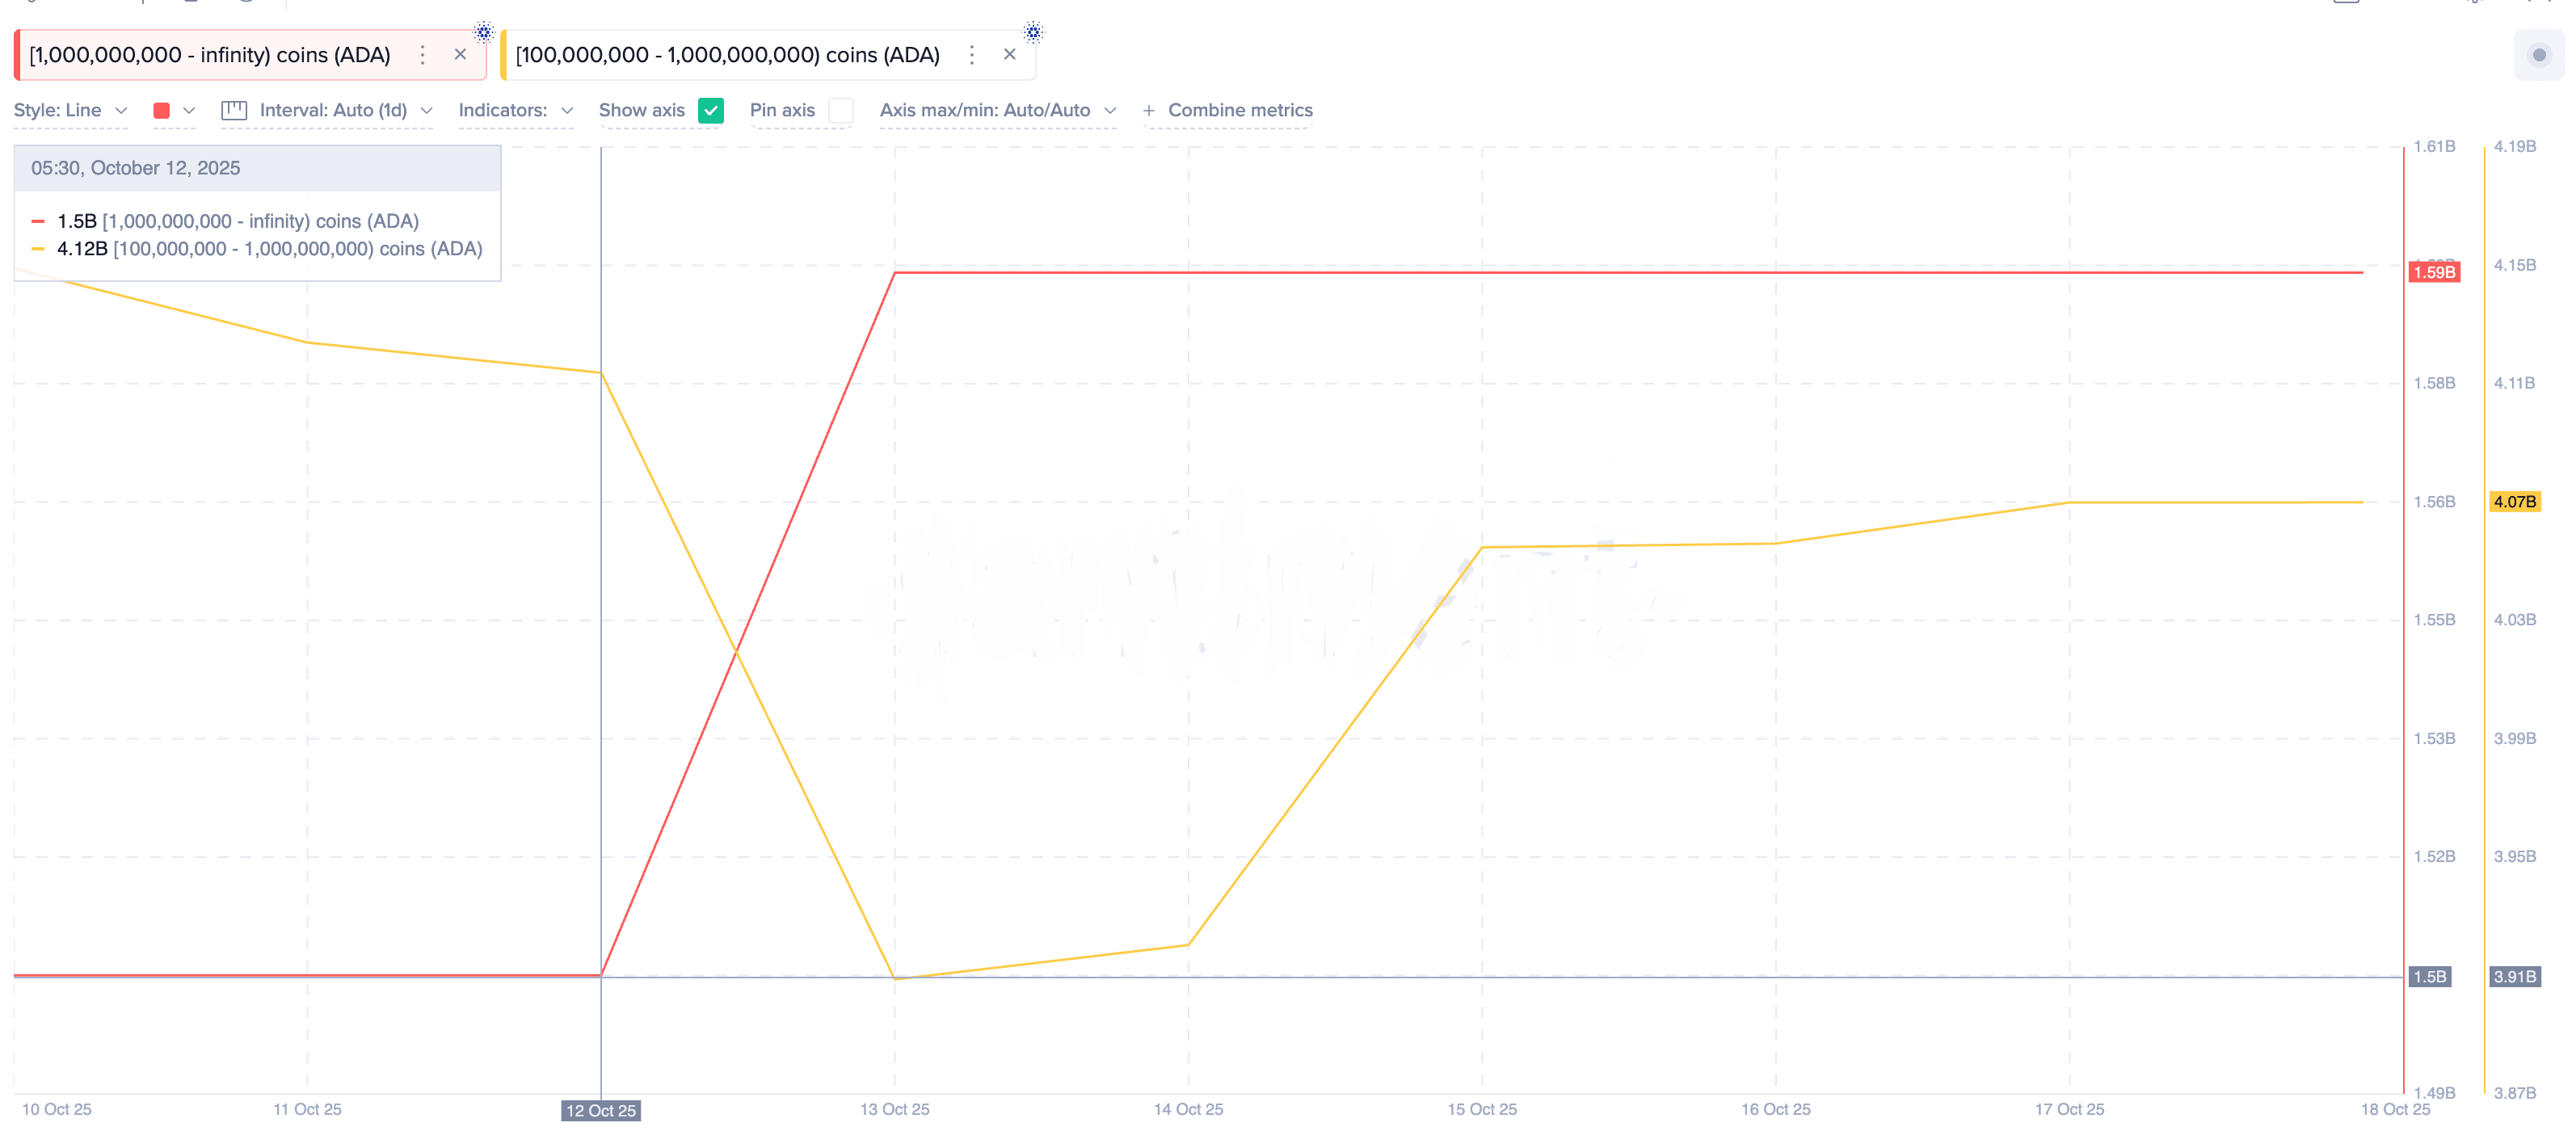Remove the [100,000,000 - 1,000,000,000) coins metric
Viewport: 2576px width, 1131px height.
[x=1009, y=55]
